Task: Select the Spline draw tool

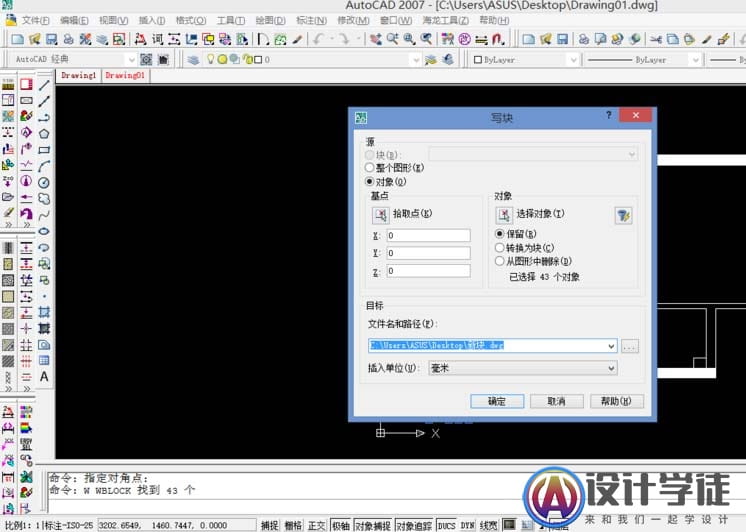Action: [44, 215]
